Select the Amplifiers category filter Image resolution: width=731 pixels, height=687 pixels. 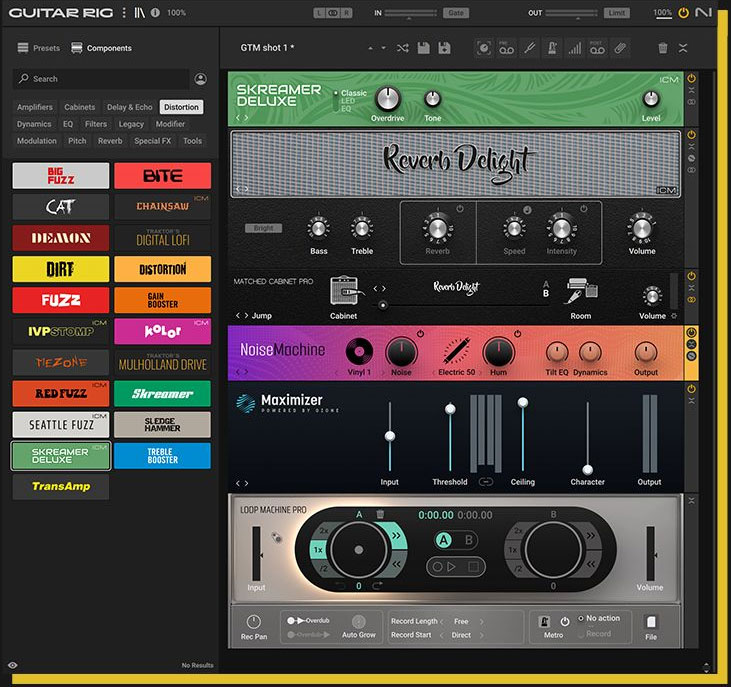coord(34,107)
